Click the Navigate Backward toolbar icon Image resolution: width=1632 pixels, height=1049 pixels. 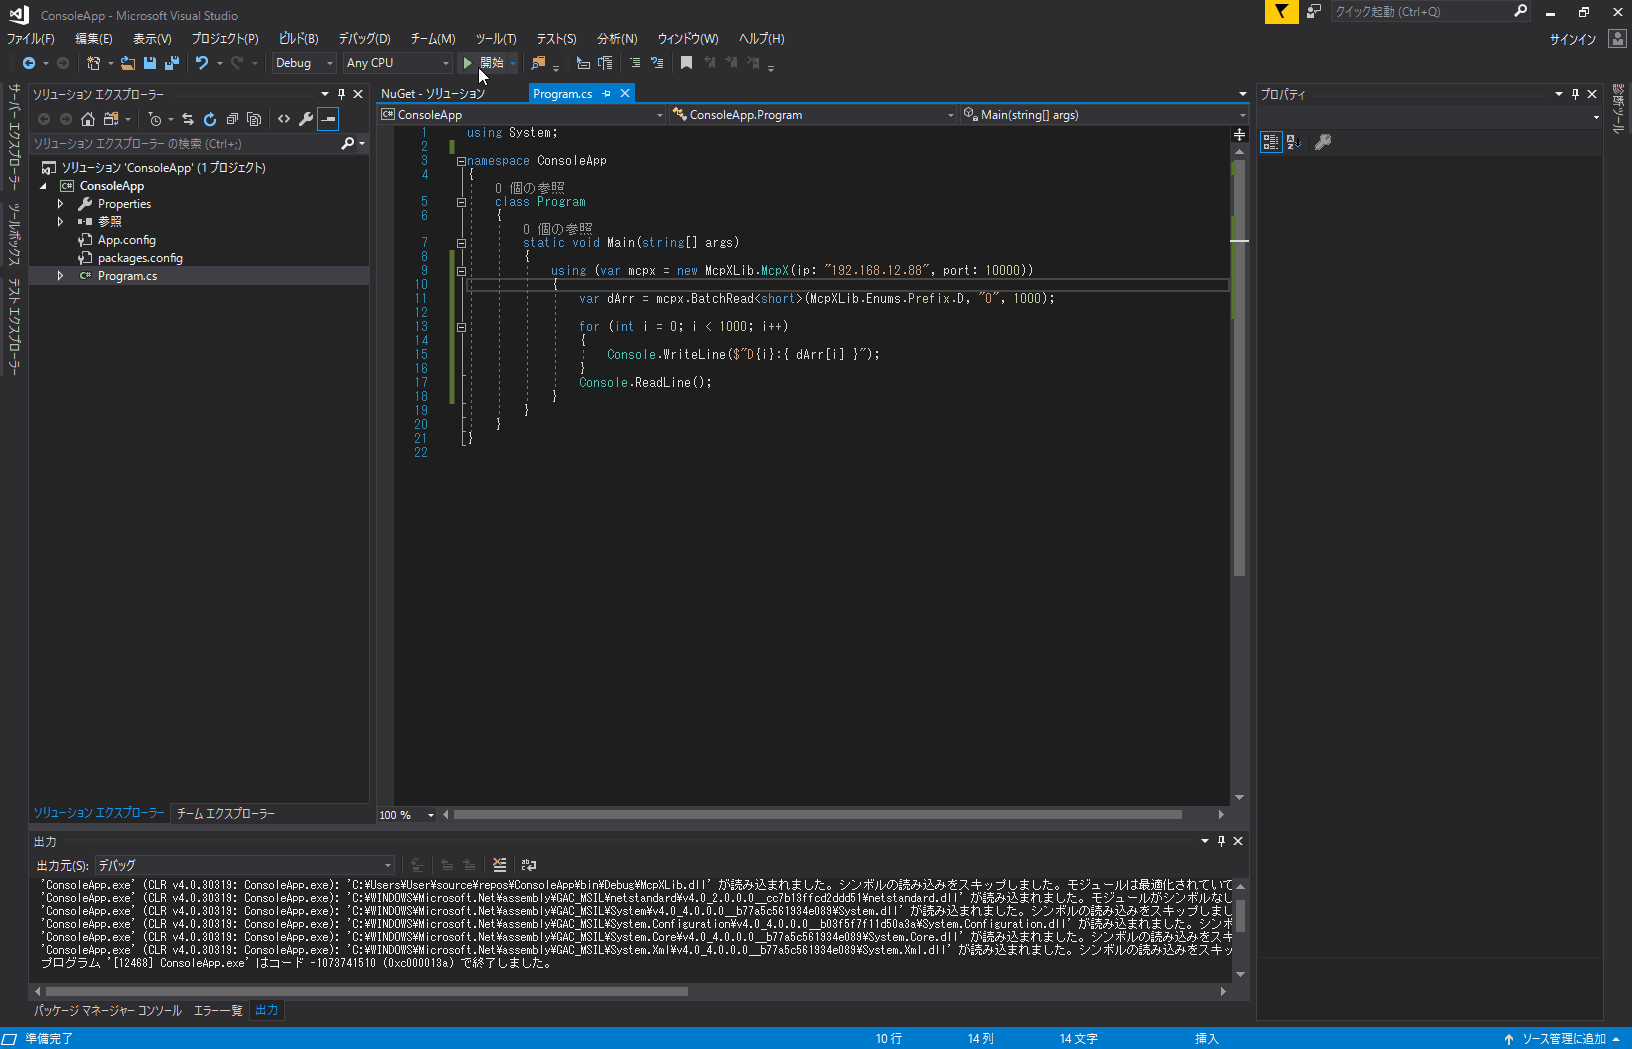click(x=31, y=62)
